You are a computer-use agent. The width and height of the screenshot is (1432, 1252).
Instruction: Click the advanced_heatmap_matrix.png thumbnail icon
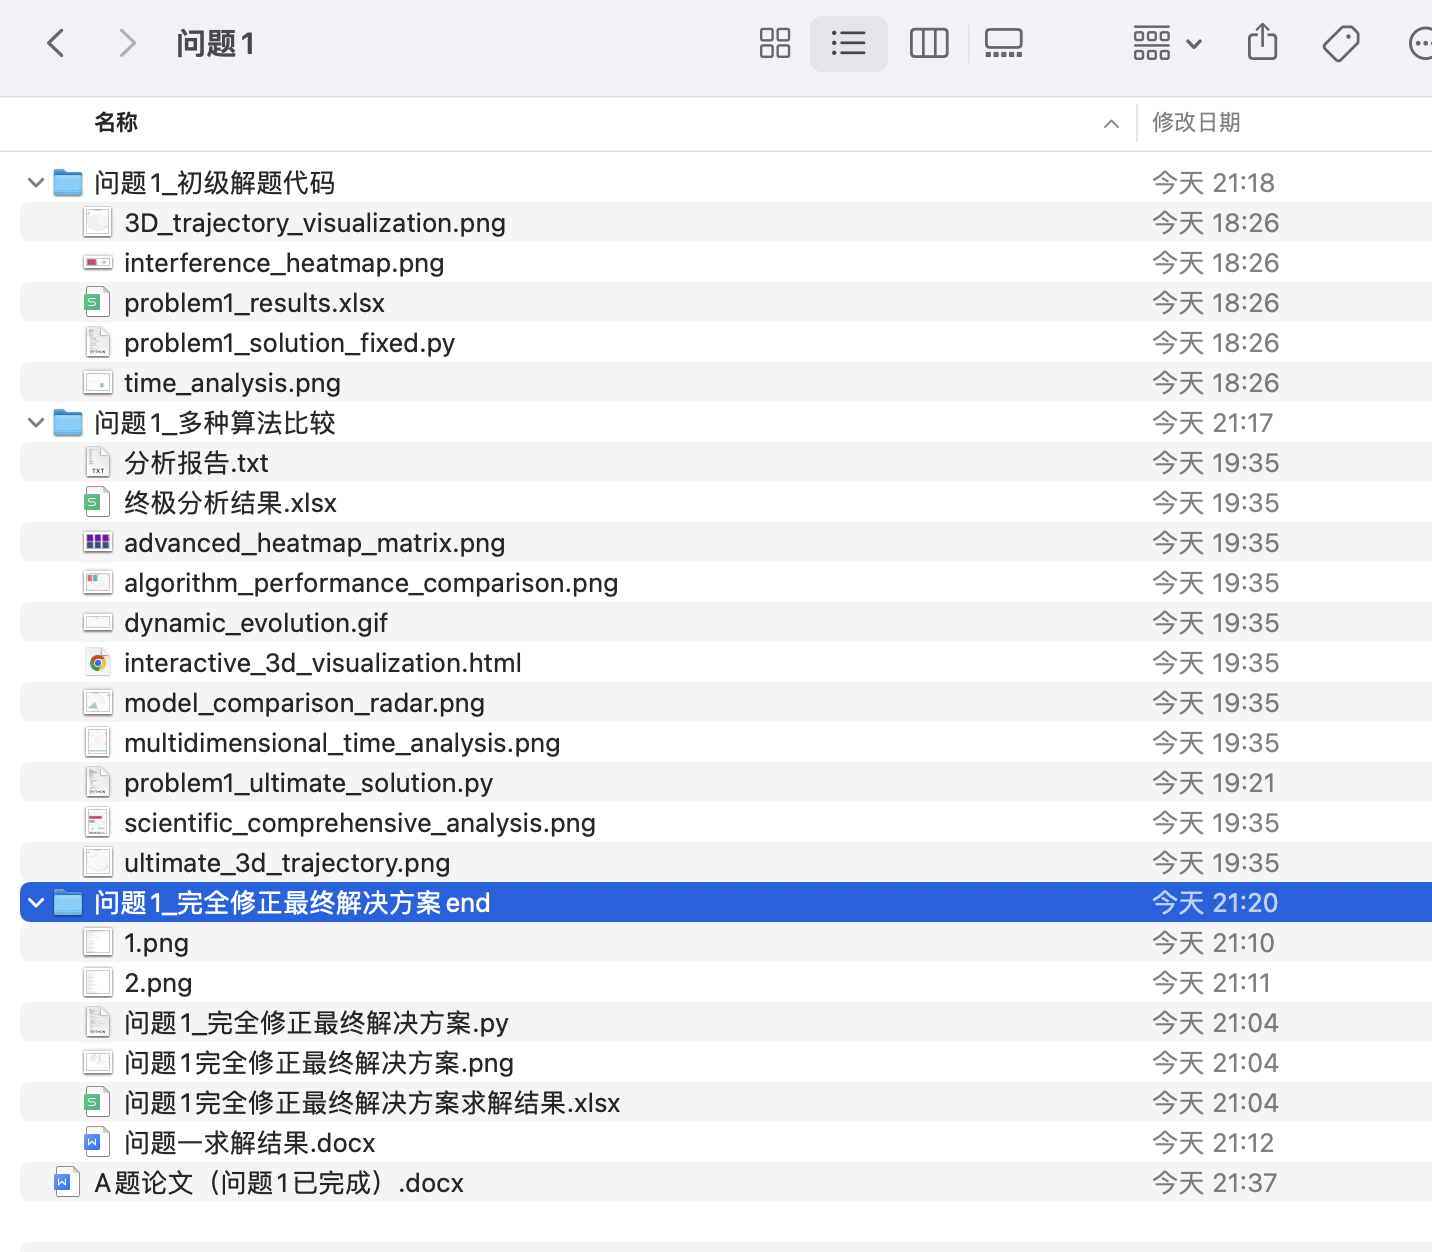[98, 542]
